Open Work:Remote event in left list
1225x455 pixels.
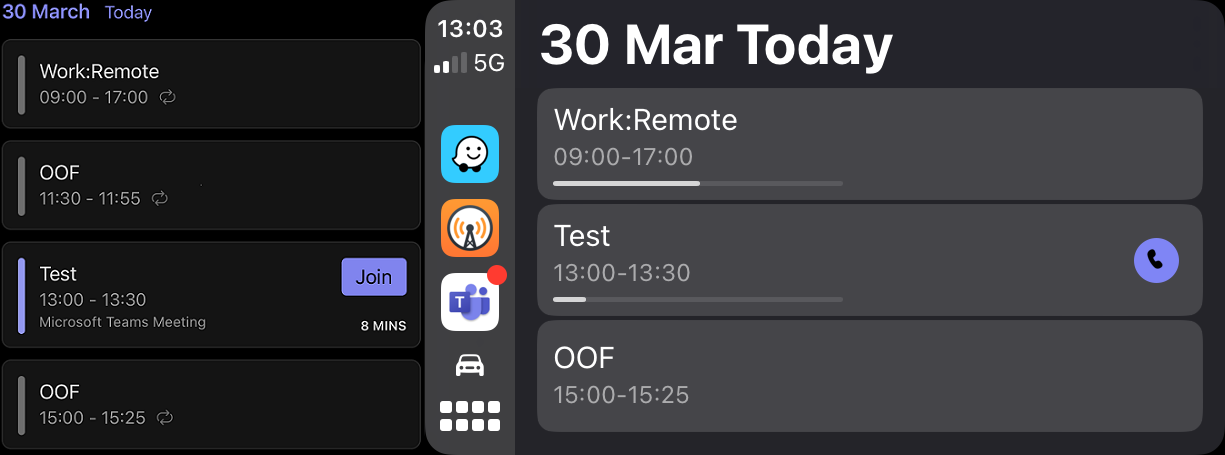(x=210, y=84)
